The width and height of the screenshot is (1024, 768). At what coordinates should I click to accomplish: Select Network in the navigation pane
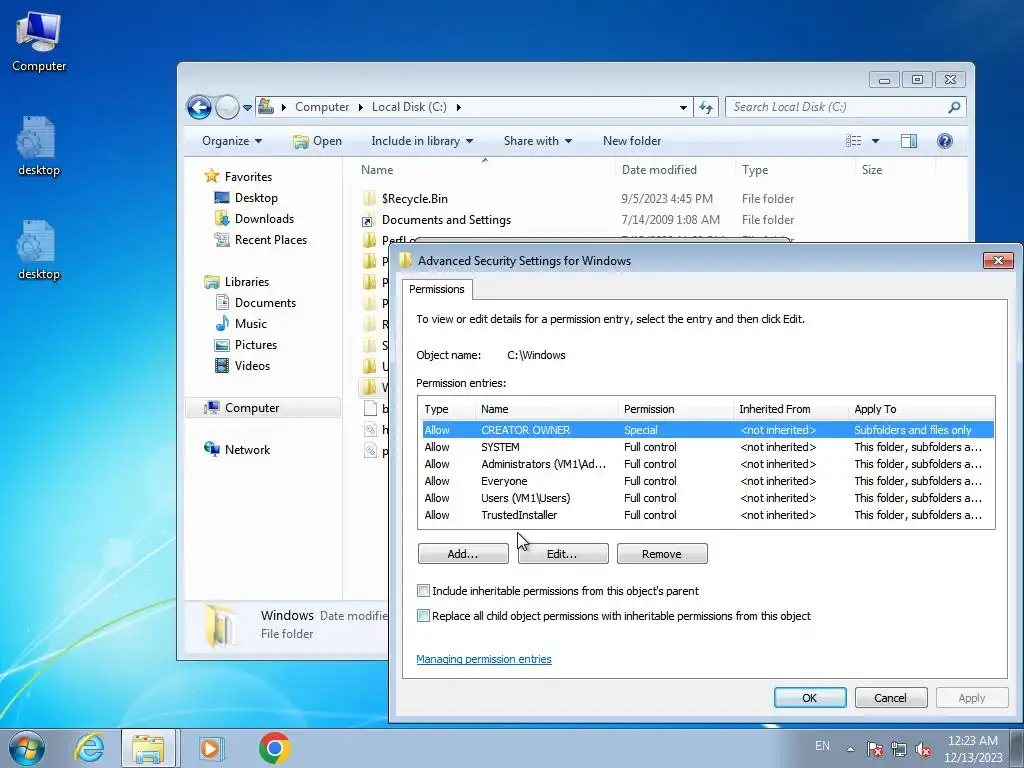coord(237,449)
